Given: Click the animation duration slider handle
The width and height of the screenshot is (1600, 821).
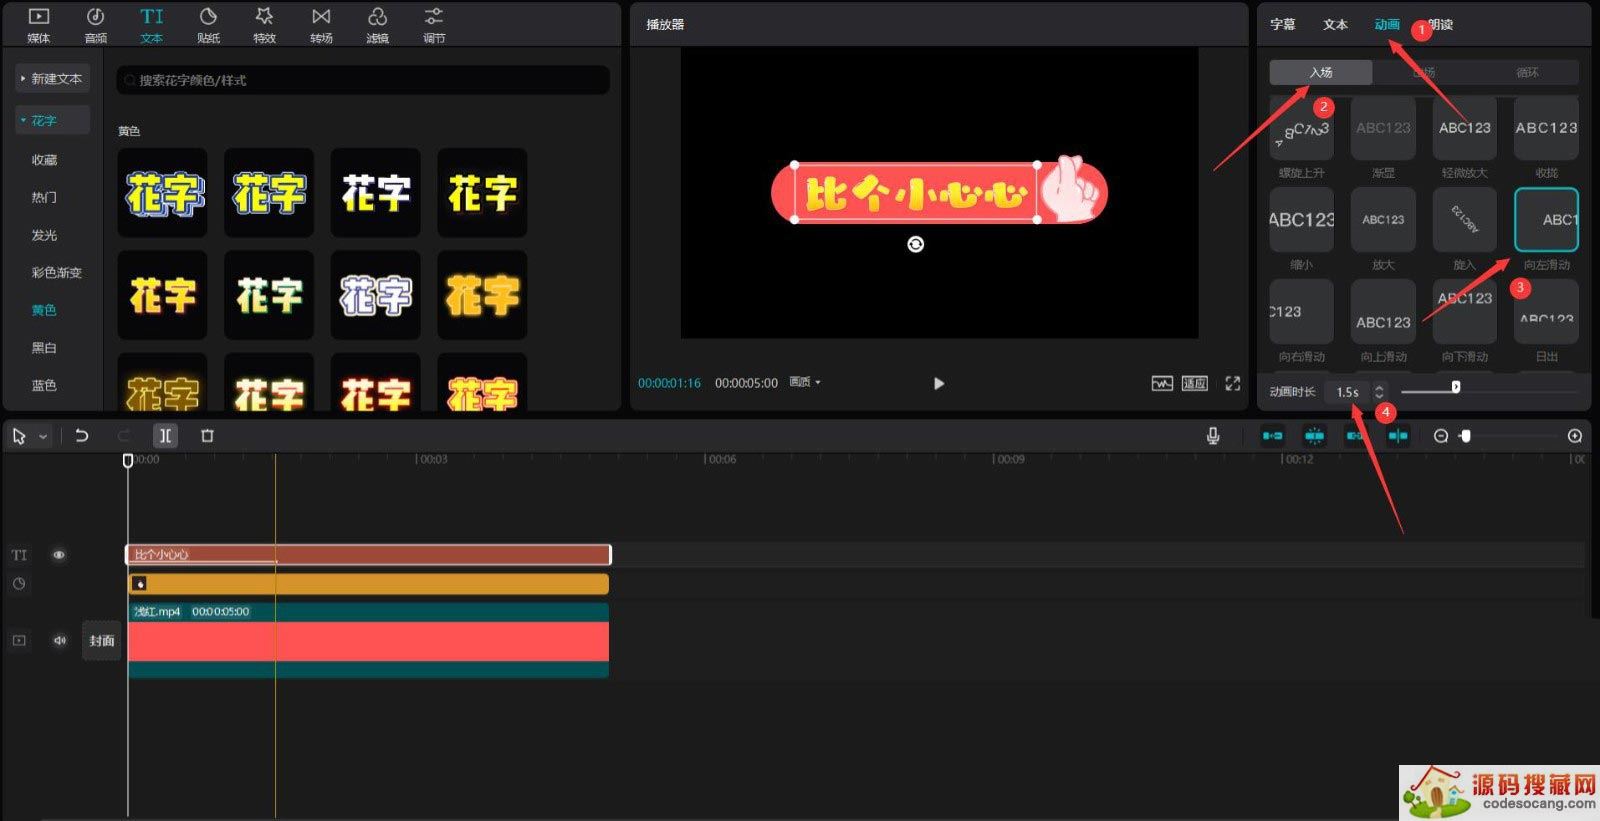Looking at the screenshot, I should [1455, 387].
